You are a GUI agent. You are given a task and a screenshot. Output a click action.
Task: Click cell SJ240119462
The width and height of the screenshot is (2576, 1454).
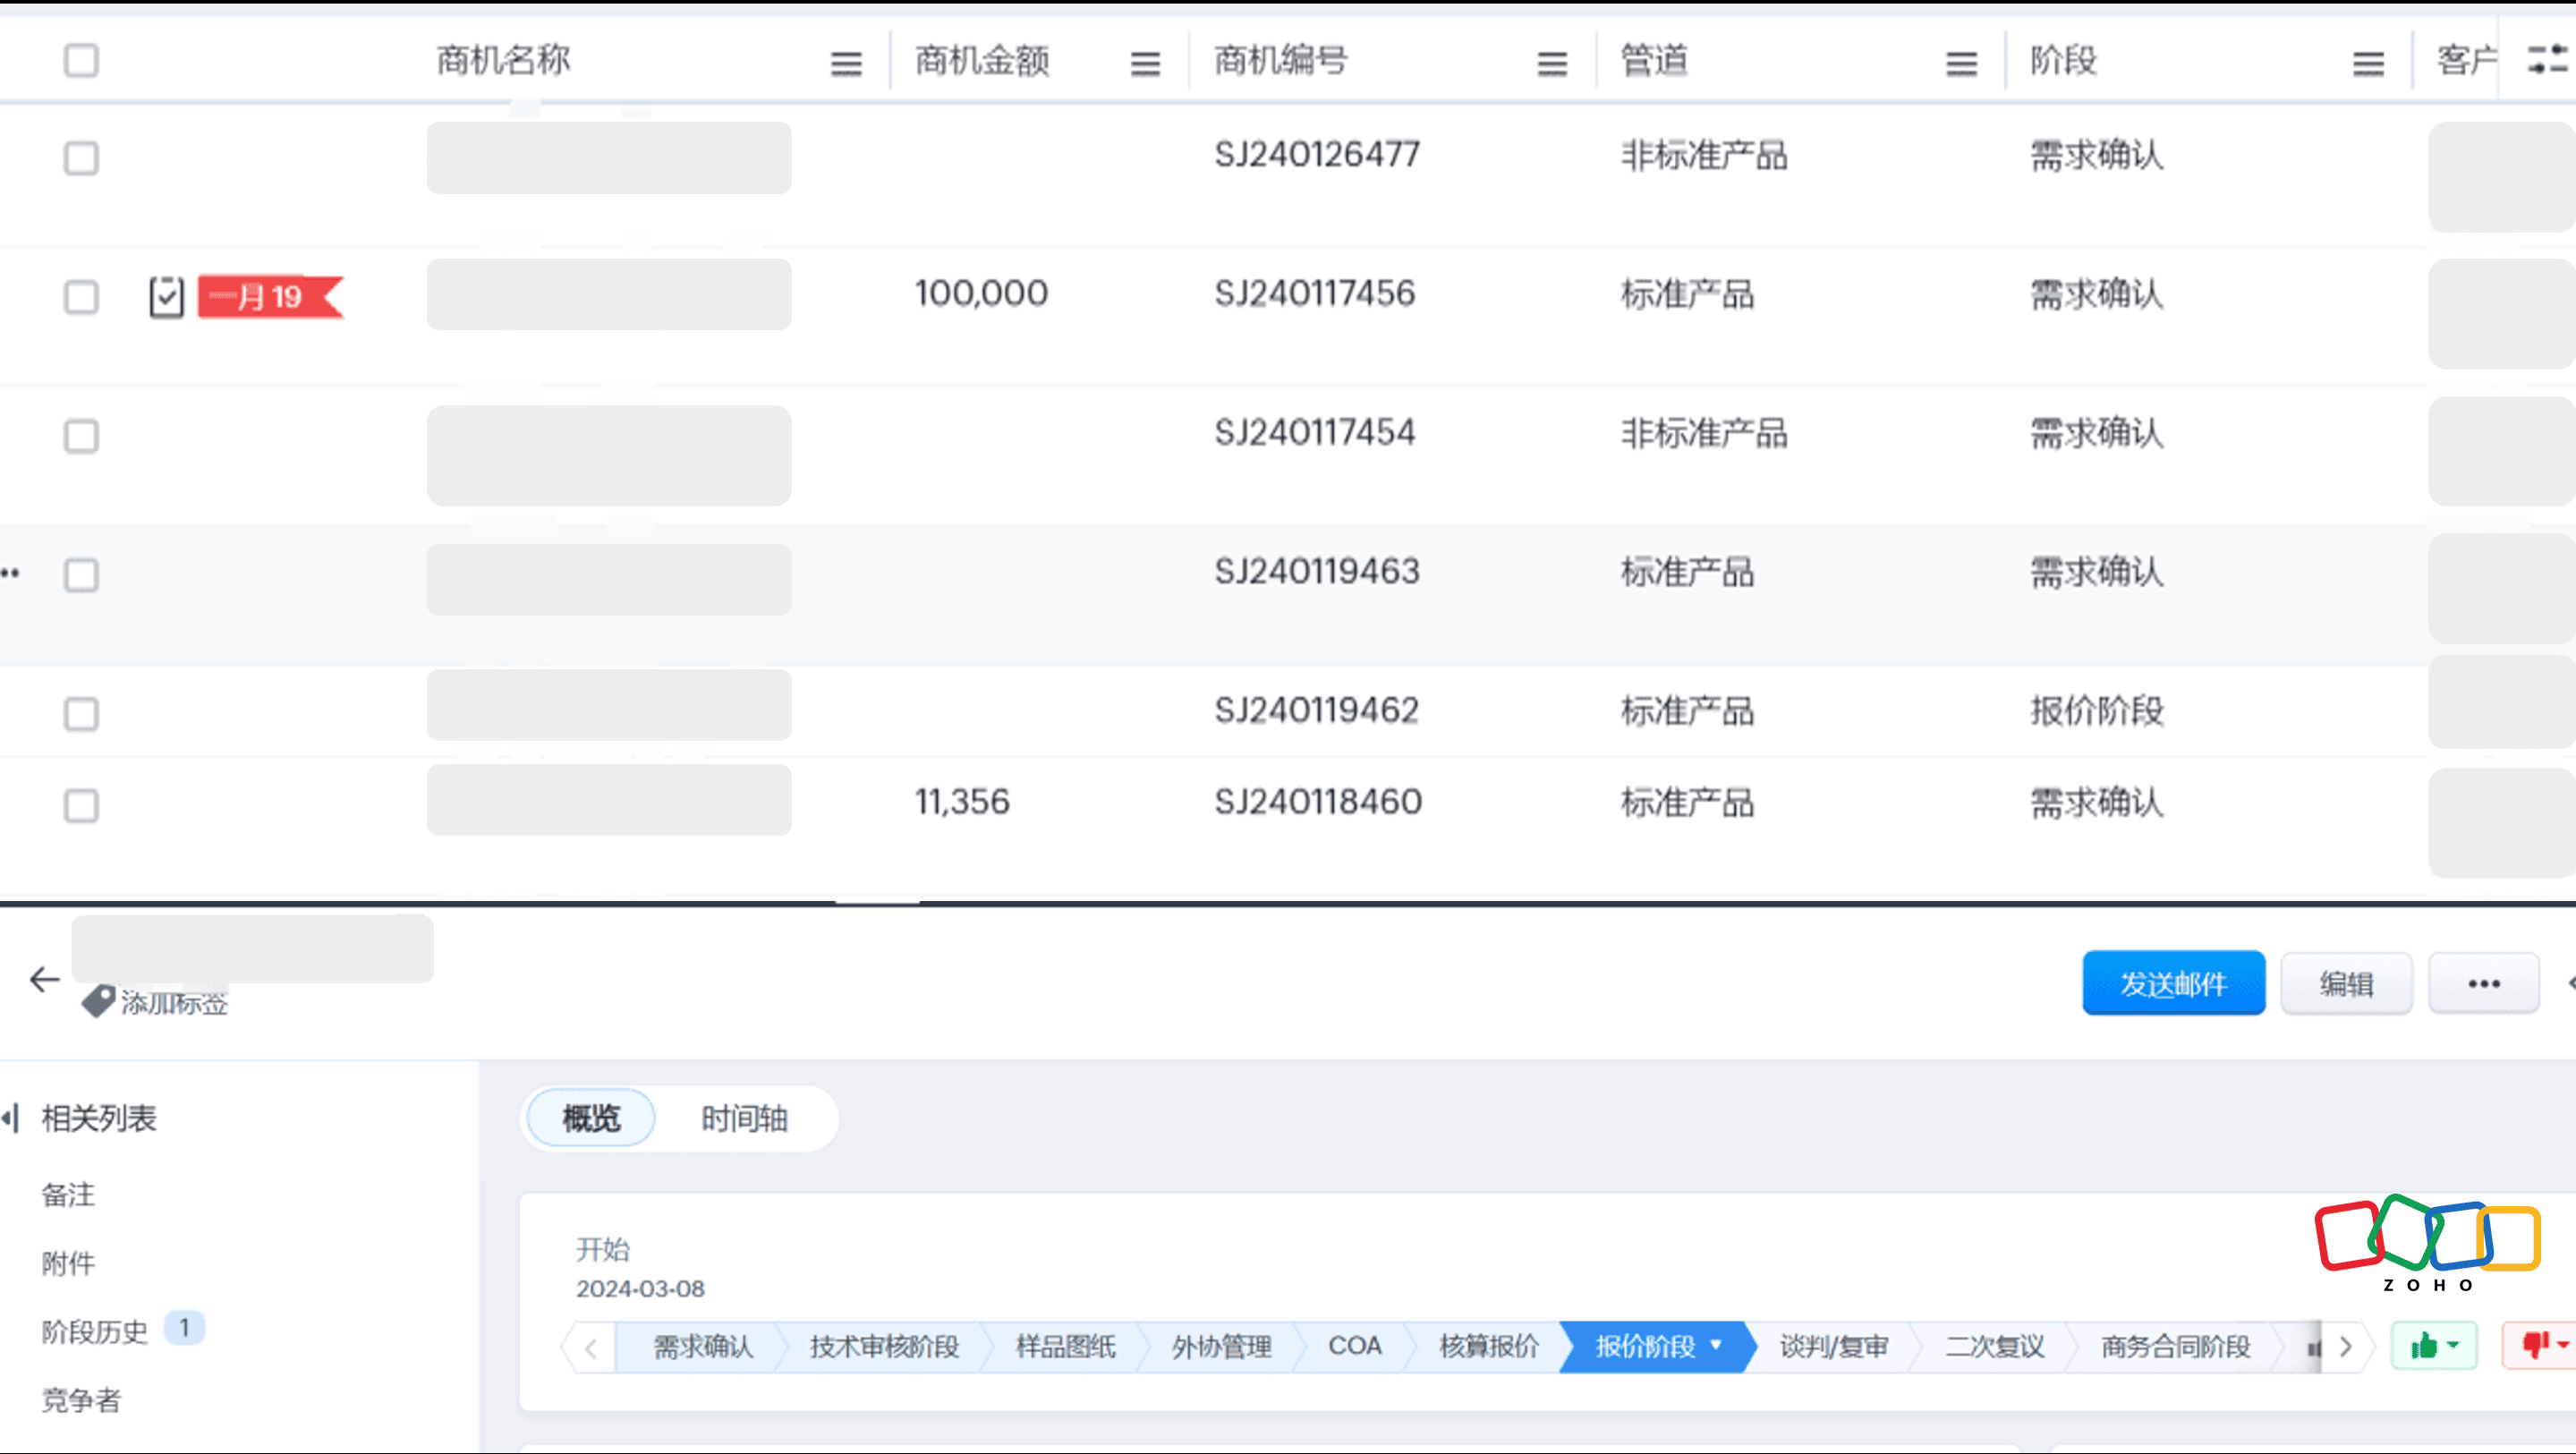pyautogui.click(x=1317, y=710)
